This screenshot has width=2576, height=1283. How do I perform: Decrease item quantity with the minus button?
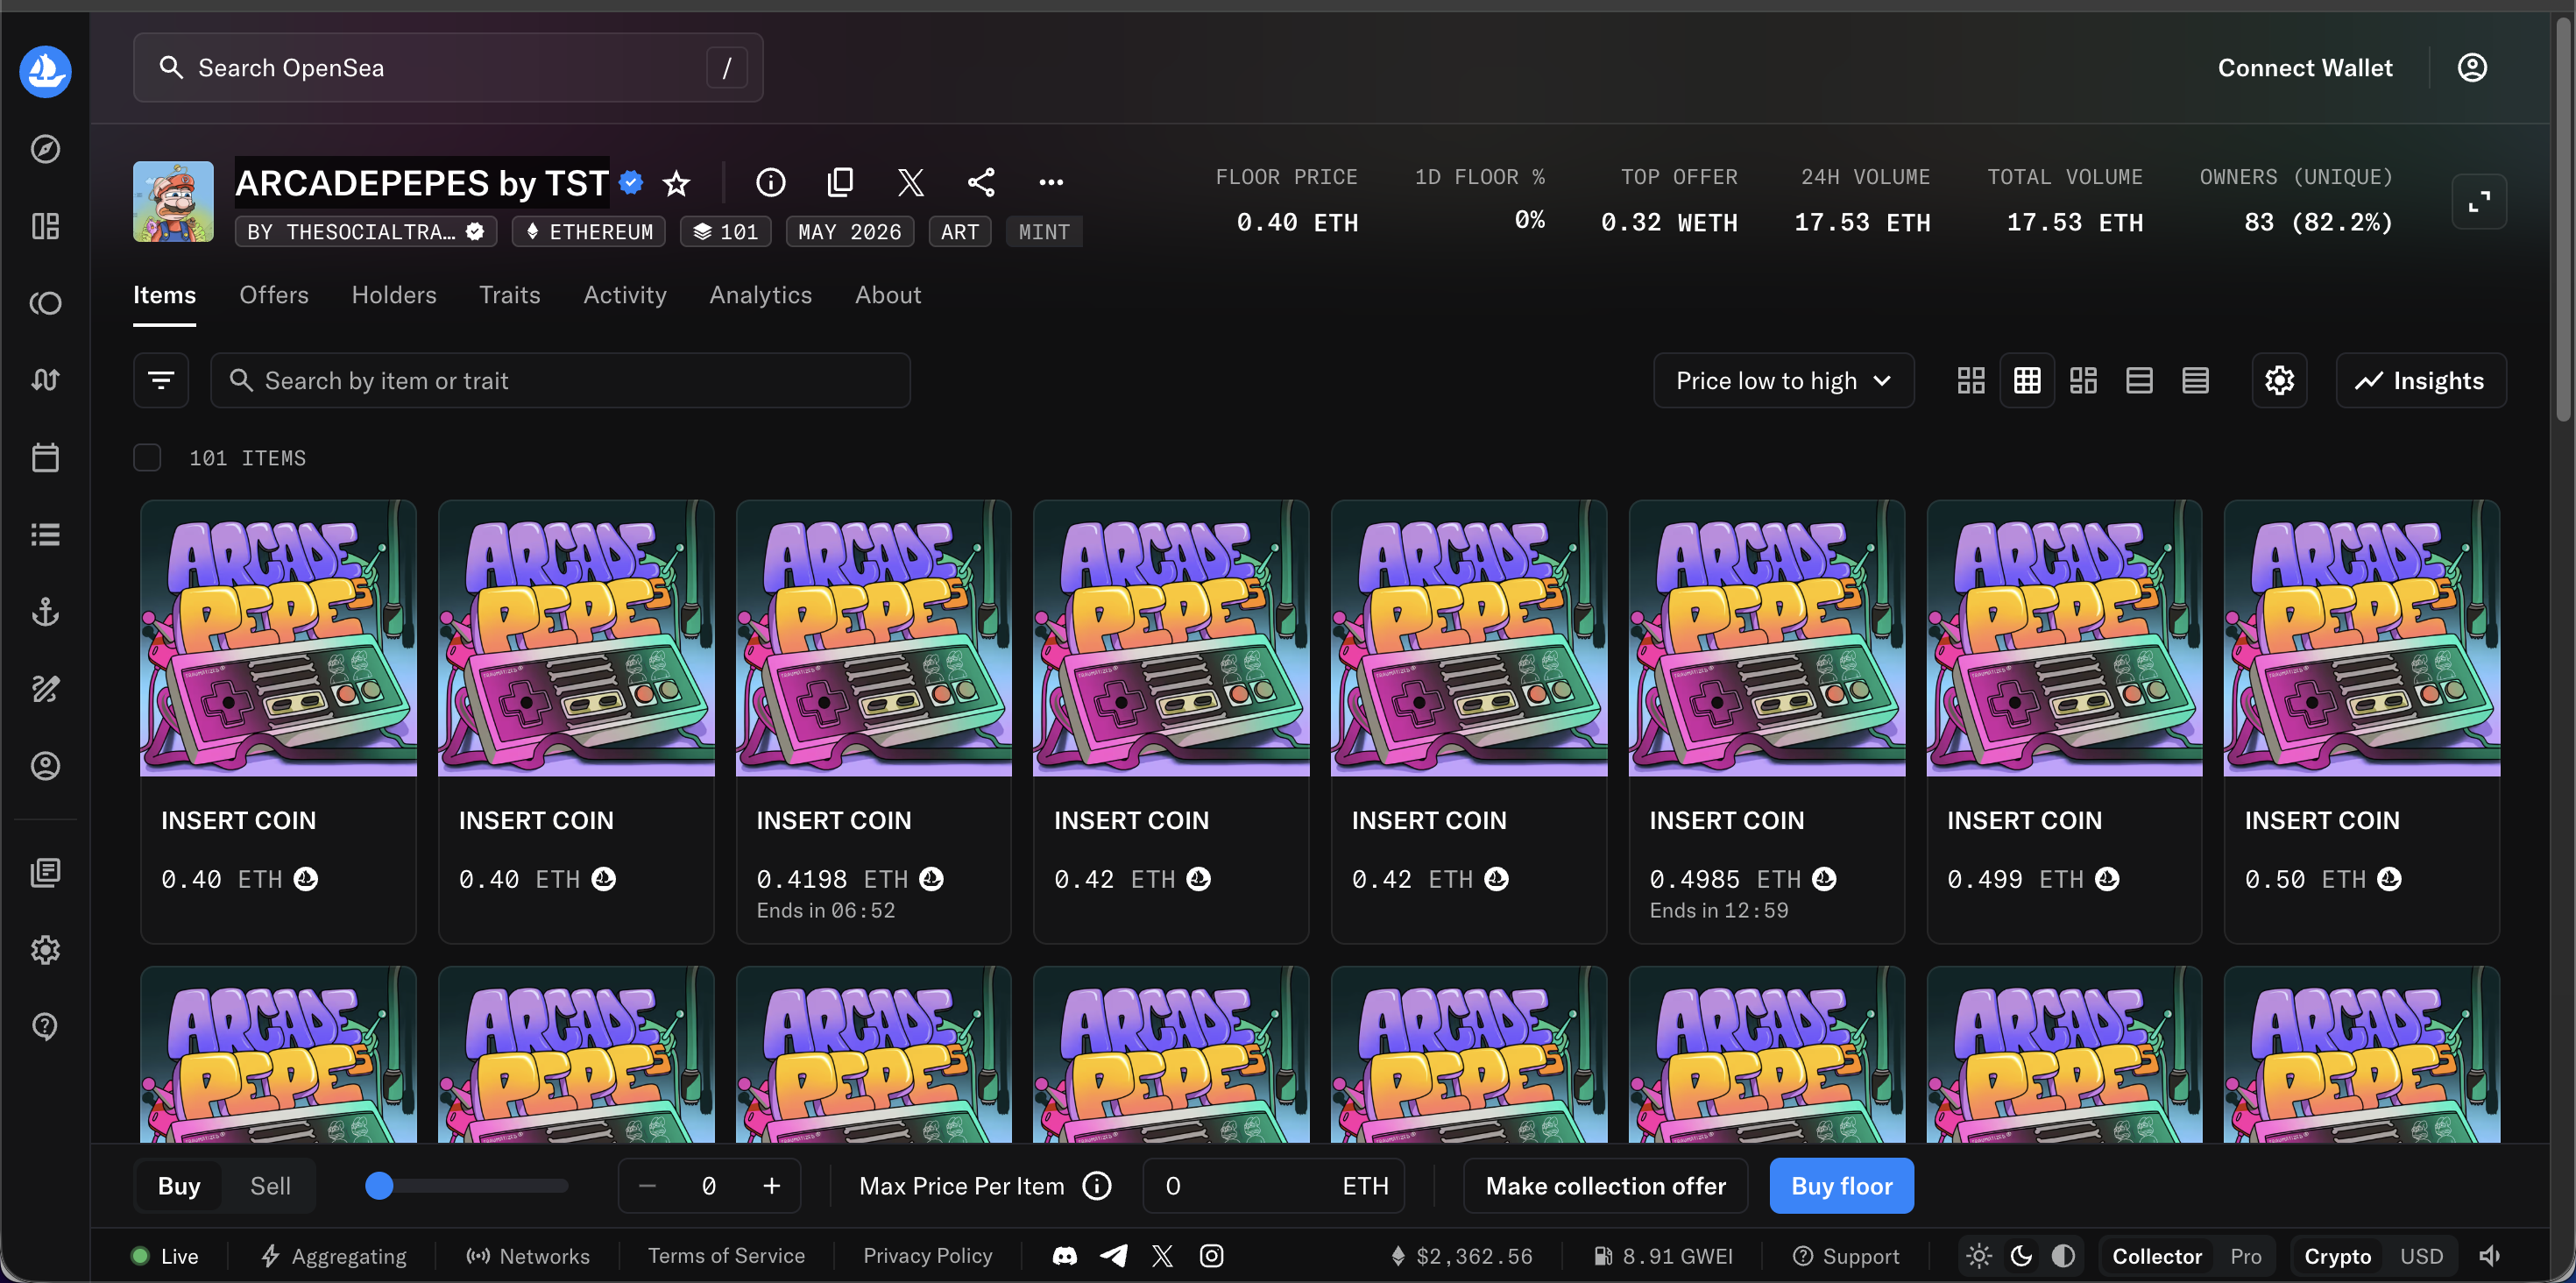tap(647, 1185)
